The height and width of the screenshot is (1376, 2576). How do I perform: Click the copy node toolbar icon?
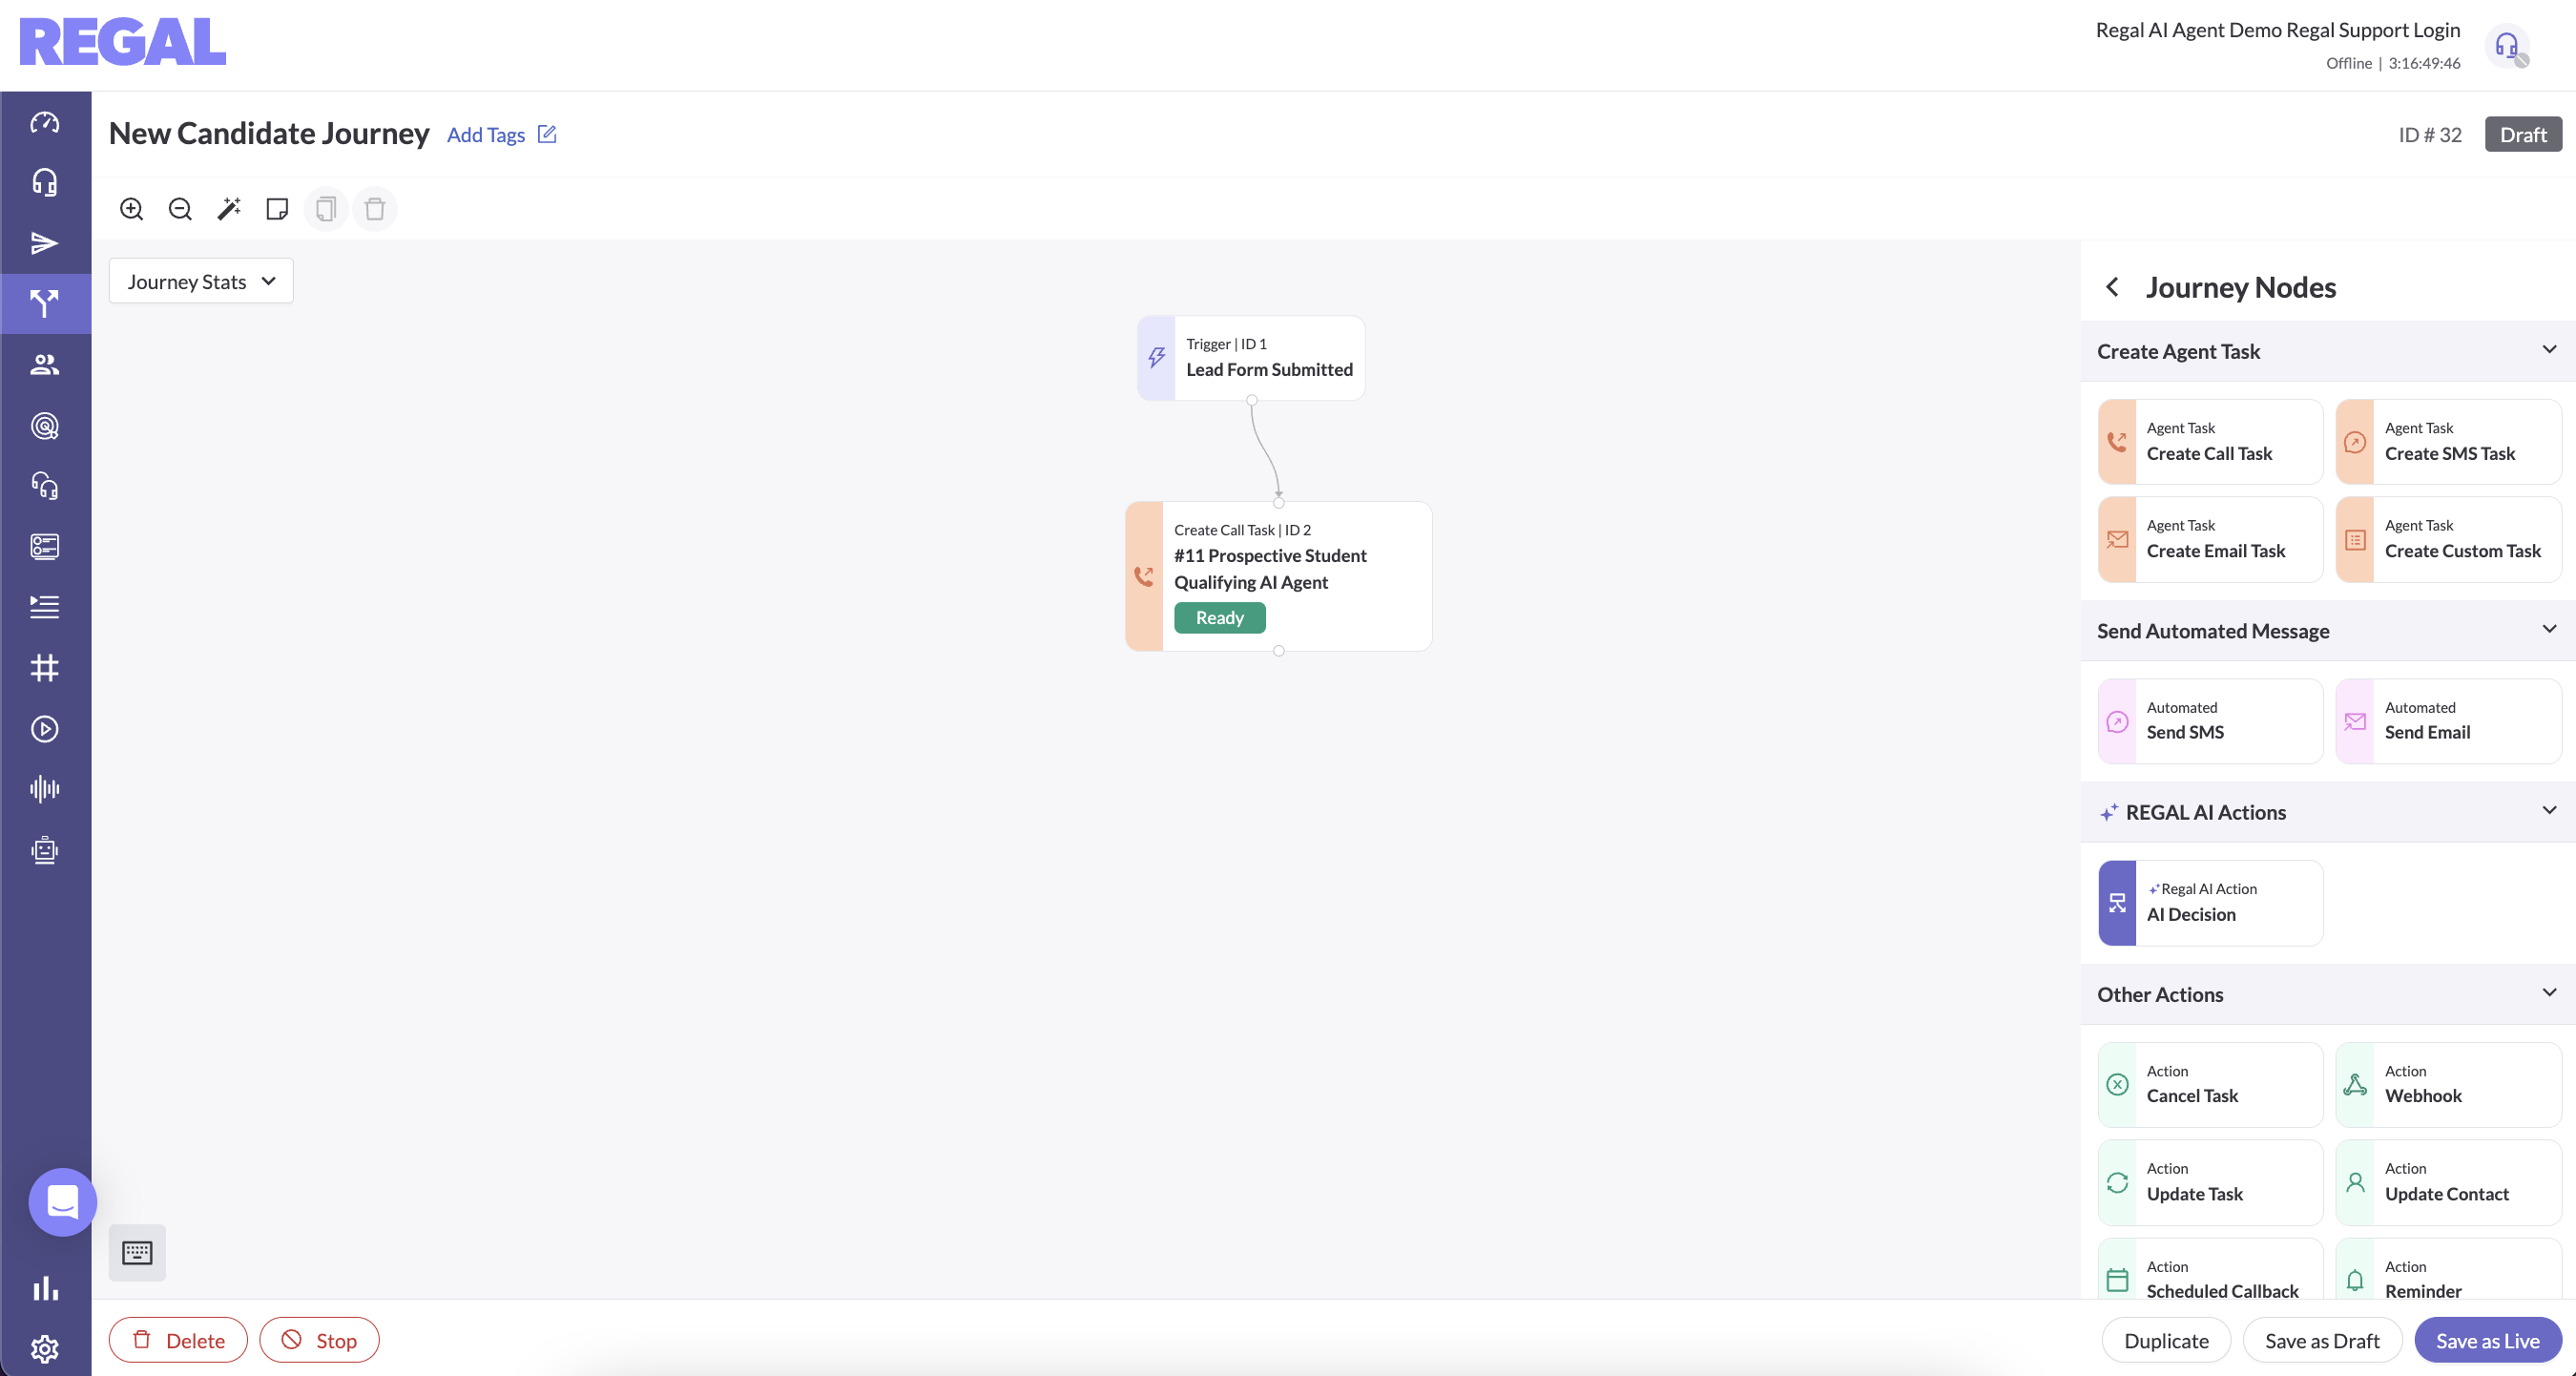[326, 209]
